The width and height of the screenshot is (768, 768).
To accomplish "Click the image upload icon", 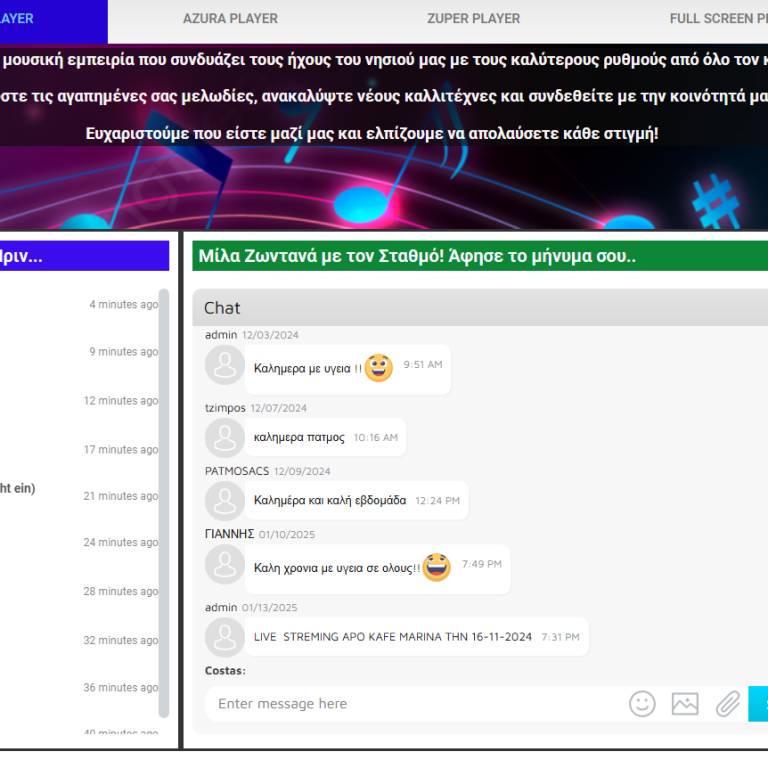I will tap(685, 703).
